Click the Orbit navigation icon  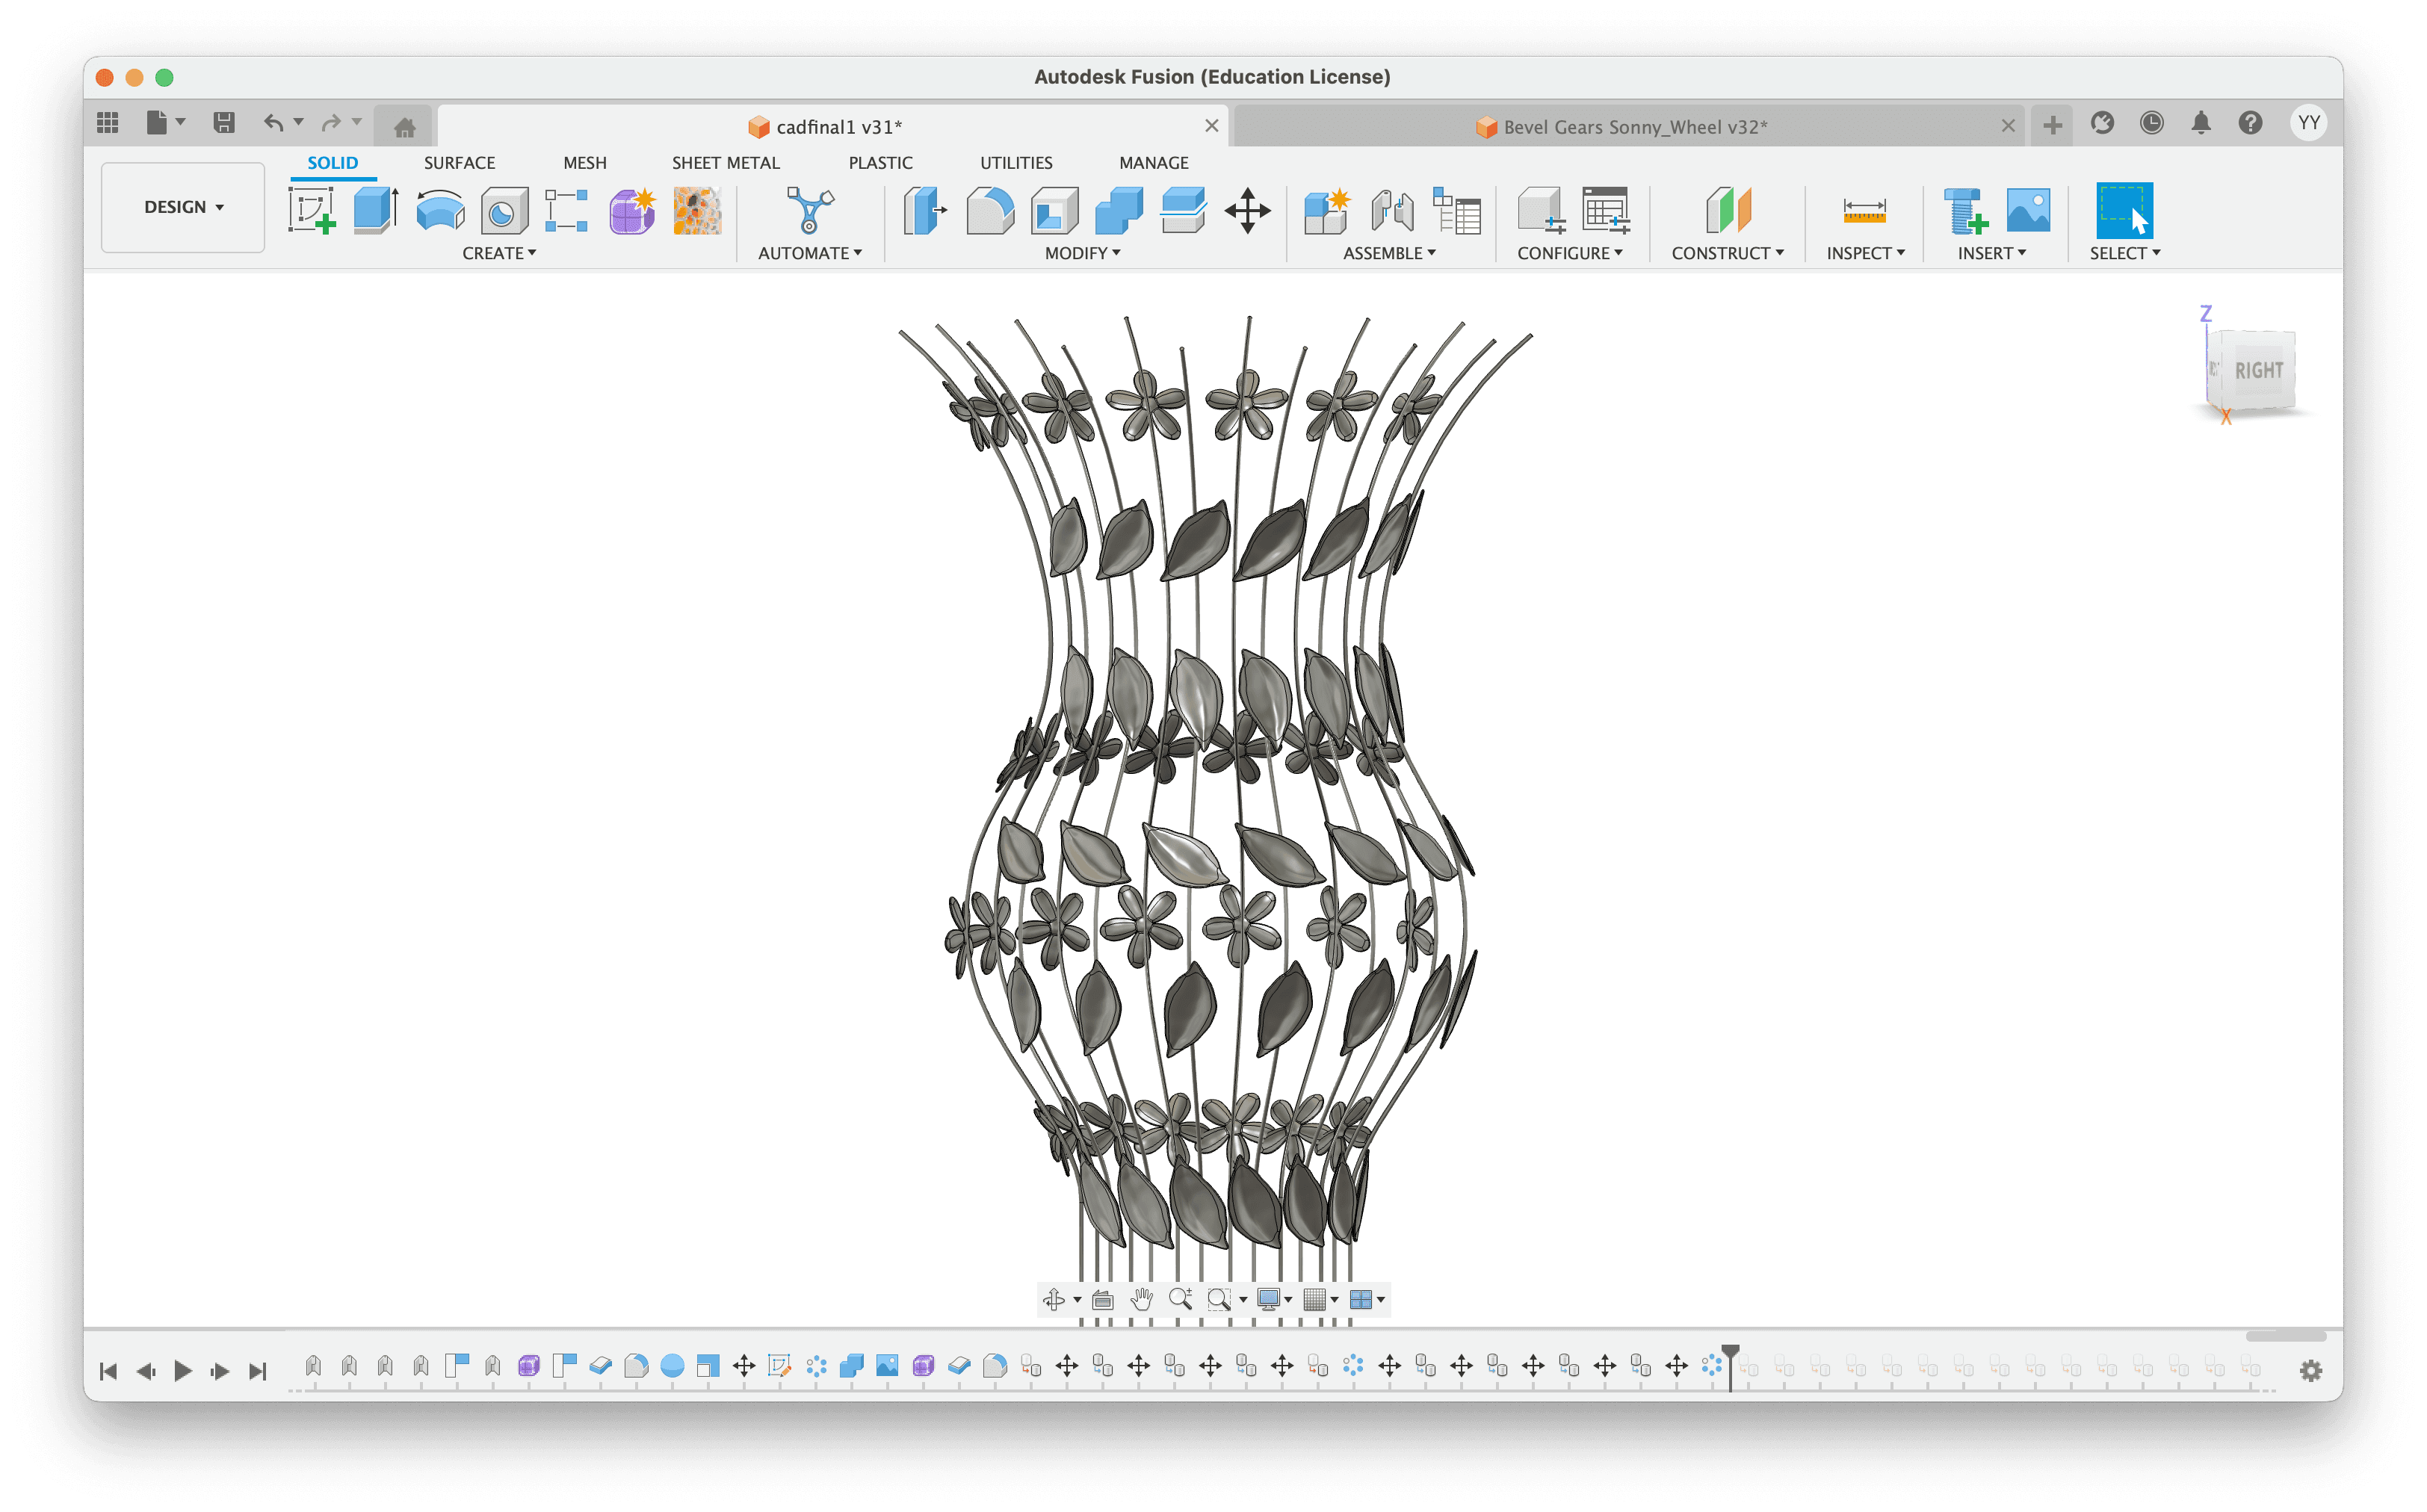(x=1054, y=1299)
